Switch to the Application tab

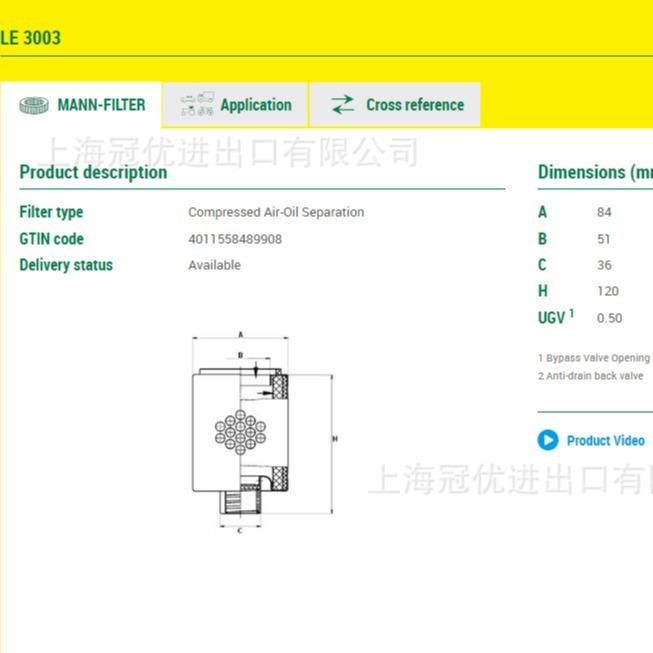point(235,105)
